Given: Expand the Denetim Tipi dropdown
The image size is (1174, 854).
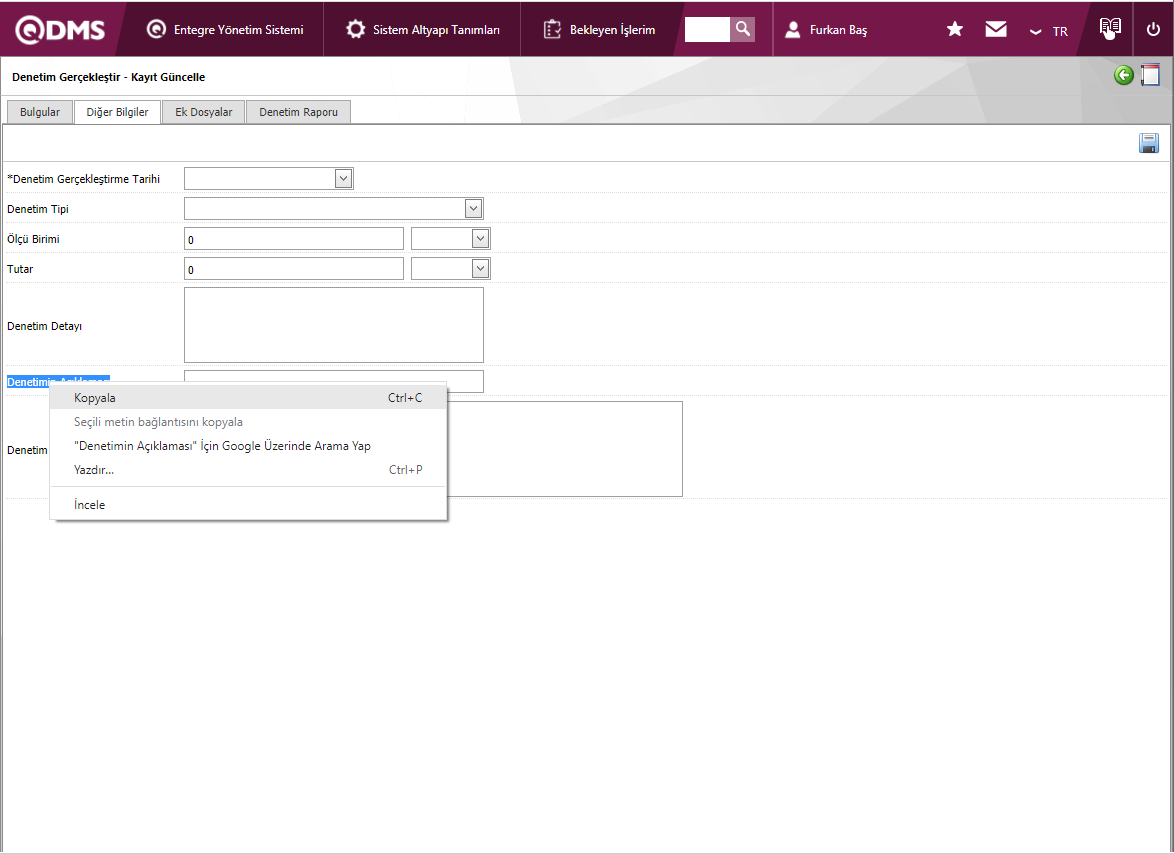Looking at the screenshot, I should point(473,209).
